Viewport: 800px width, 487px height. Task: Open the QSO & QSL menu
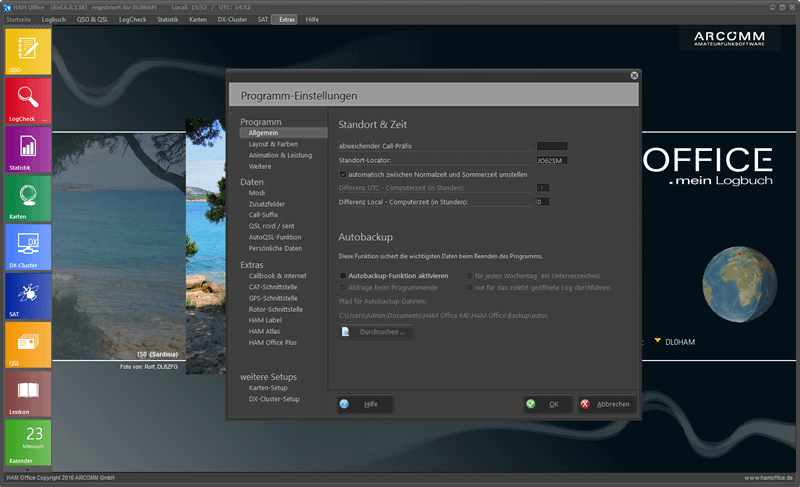pyautogui.click(x=92, y=19)
